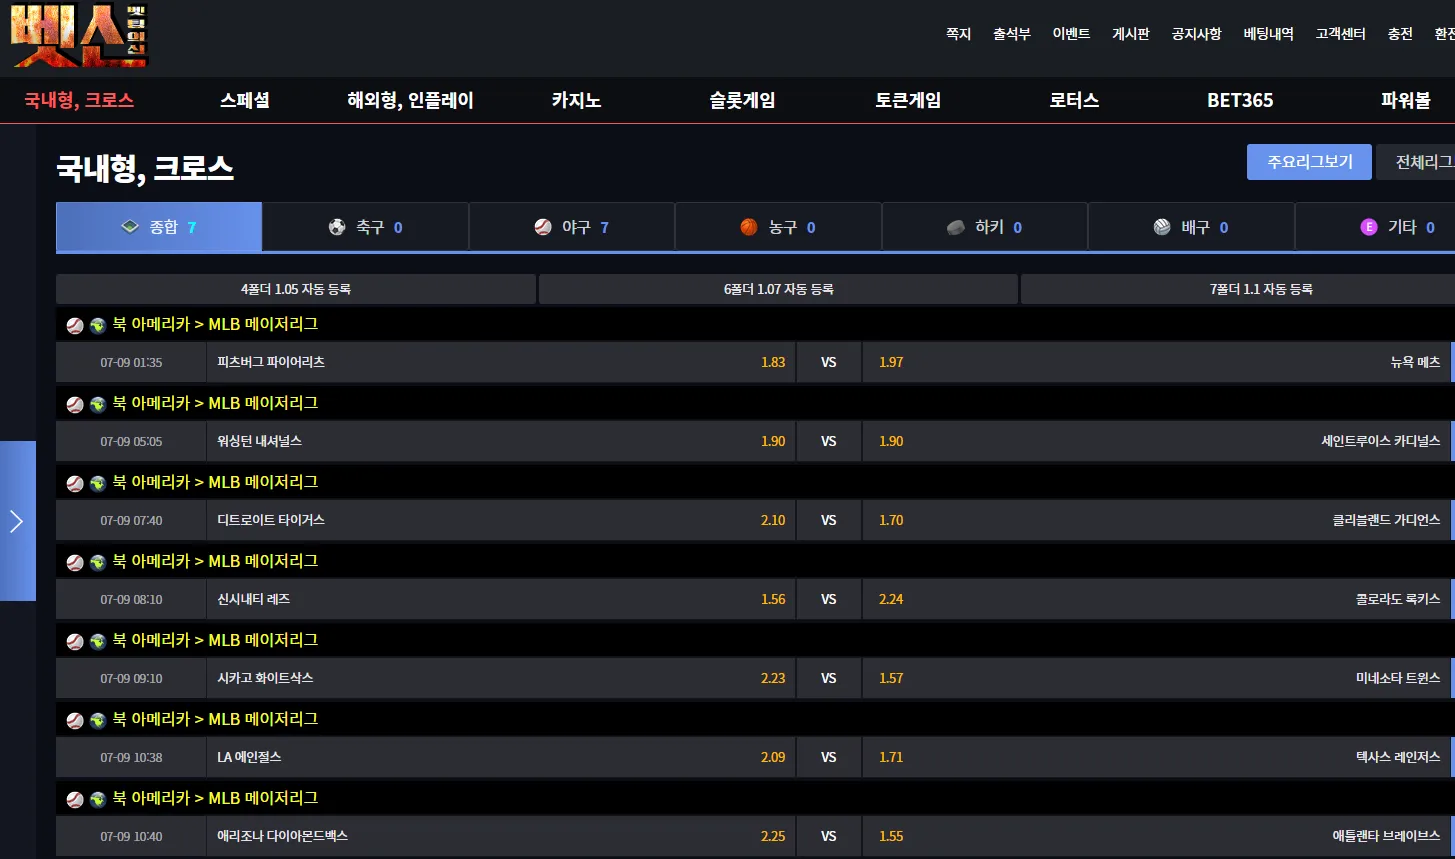Select the 종합 tab
Screen dimensions: 1455x859
point(159,227)
